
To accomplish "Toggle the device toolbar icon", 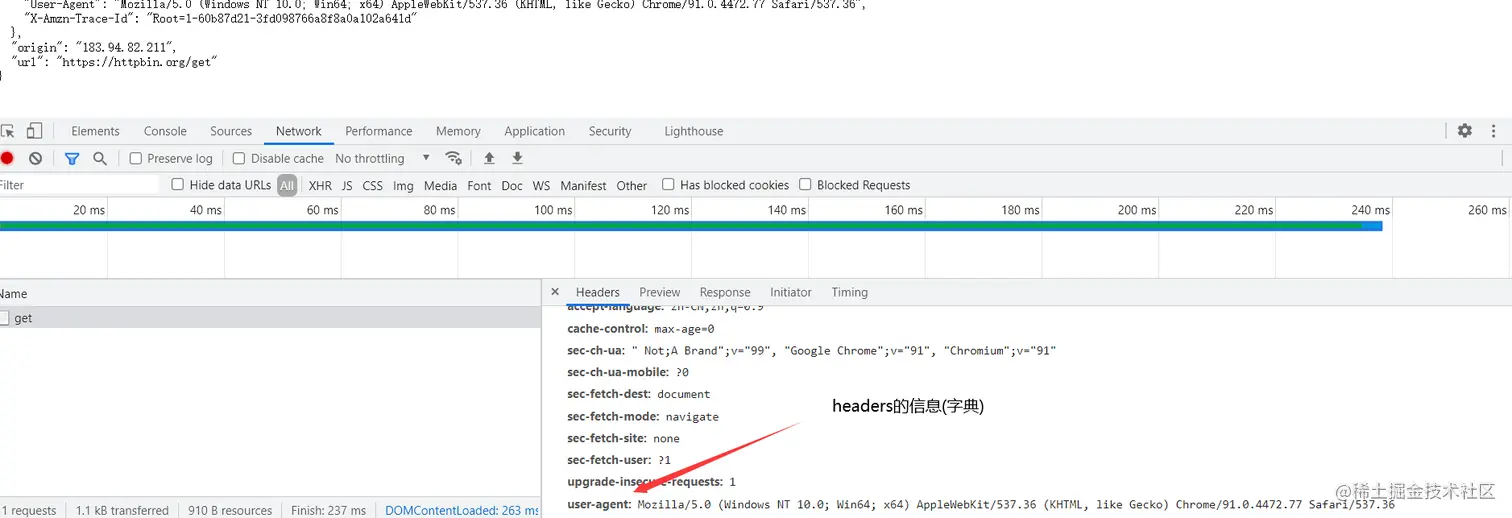I will click(34, 131).
